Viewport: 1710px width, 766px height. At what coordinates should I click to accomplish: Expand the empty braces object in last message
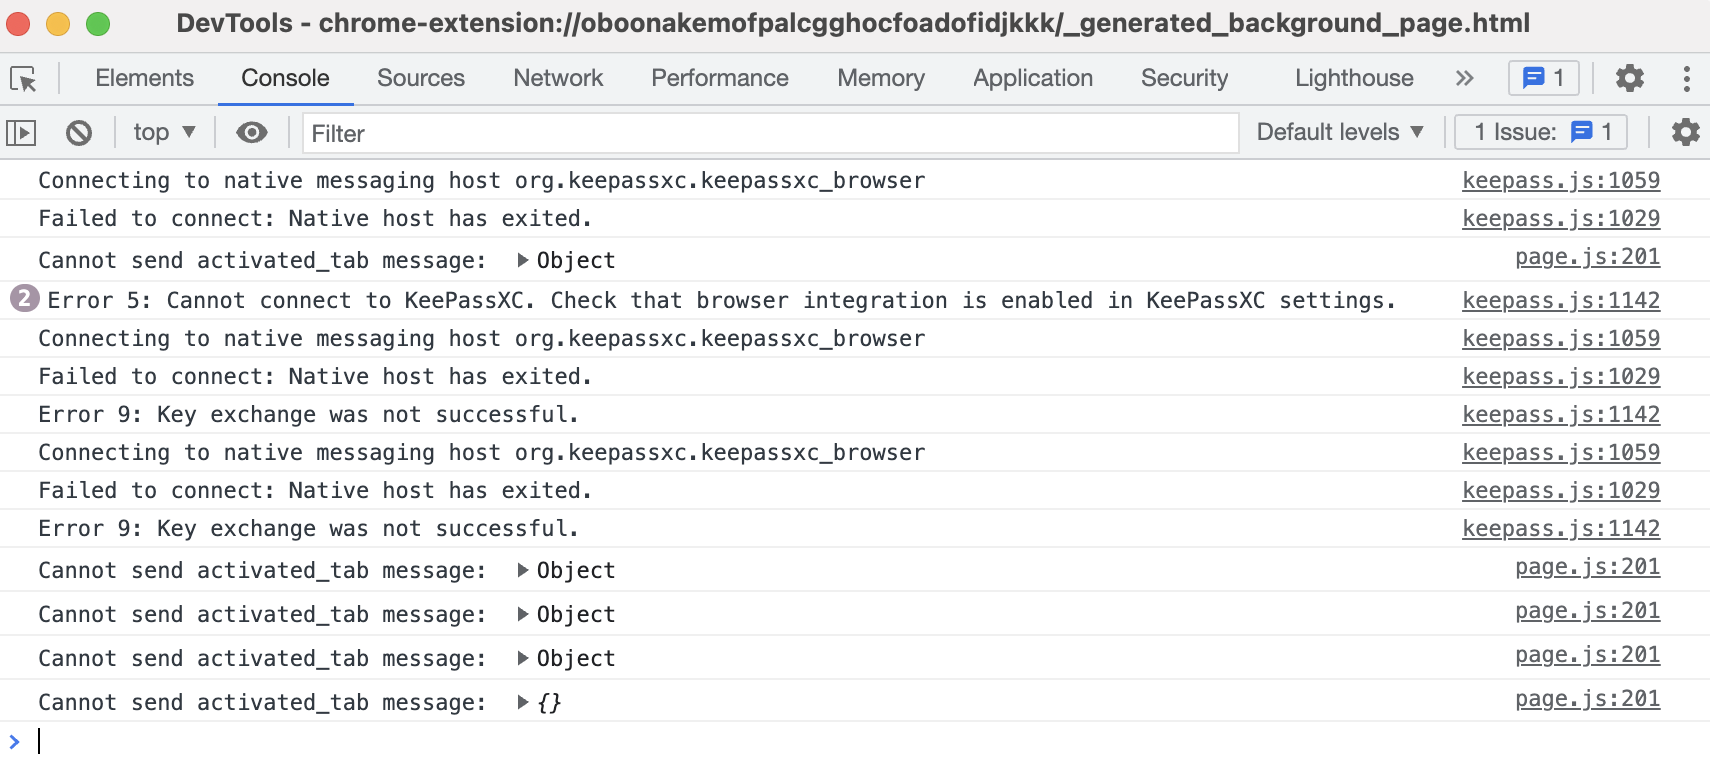click(523, 702)
